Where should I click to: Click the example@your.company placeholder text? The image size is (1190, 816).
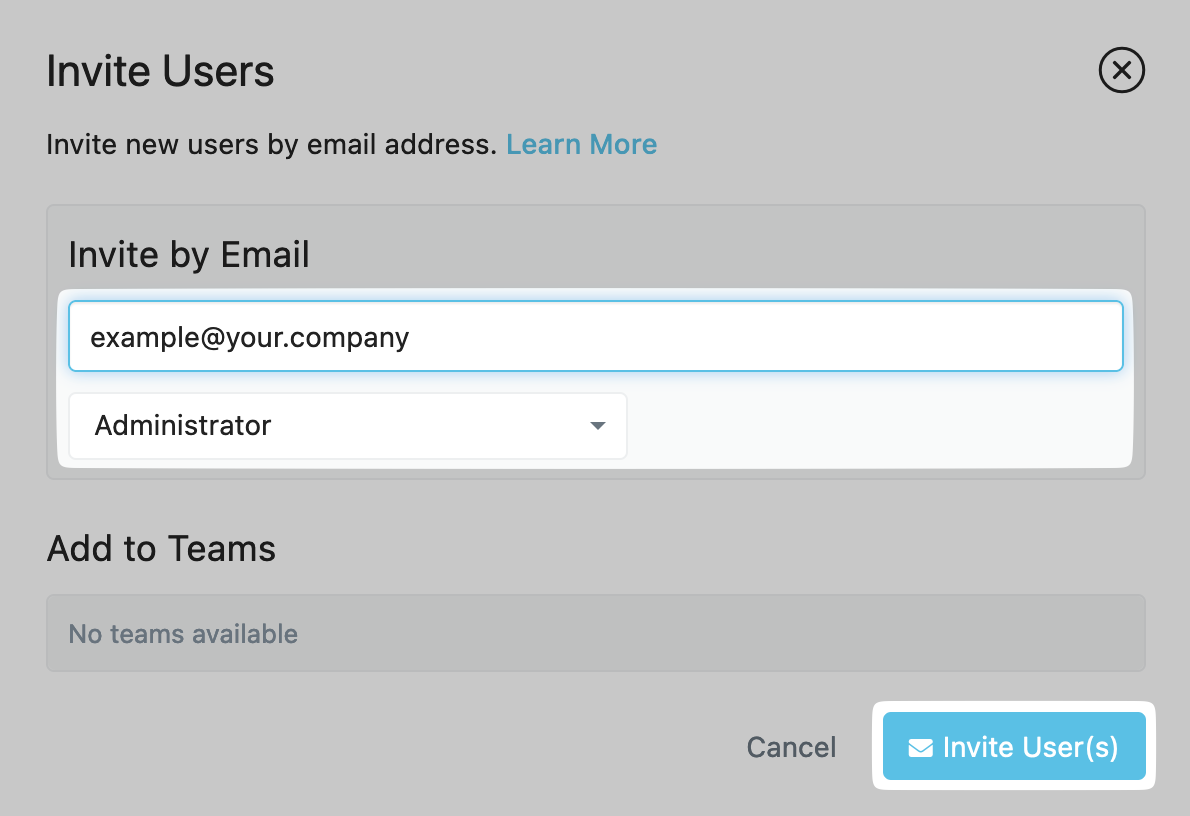[x=250, y=337]
